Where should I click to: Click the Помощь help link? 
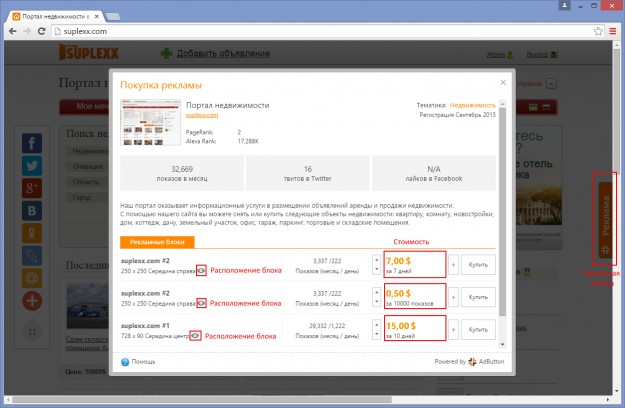pyautogui.click(x=138, y=362)
